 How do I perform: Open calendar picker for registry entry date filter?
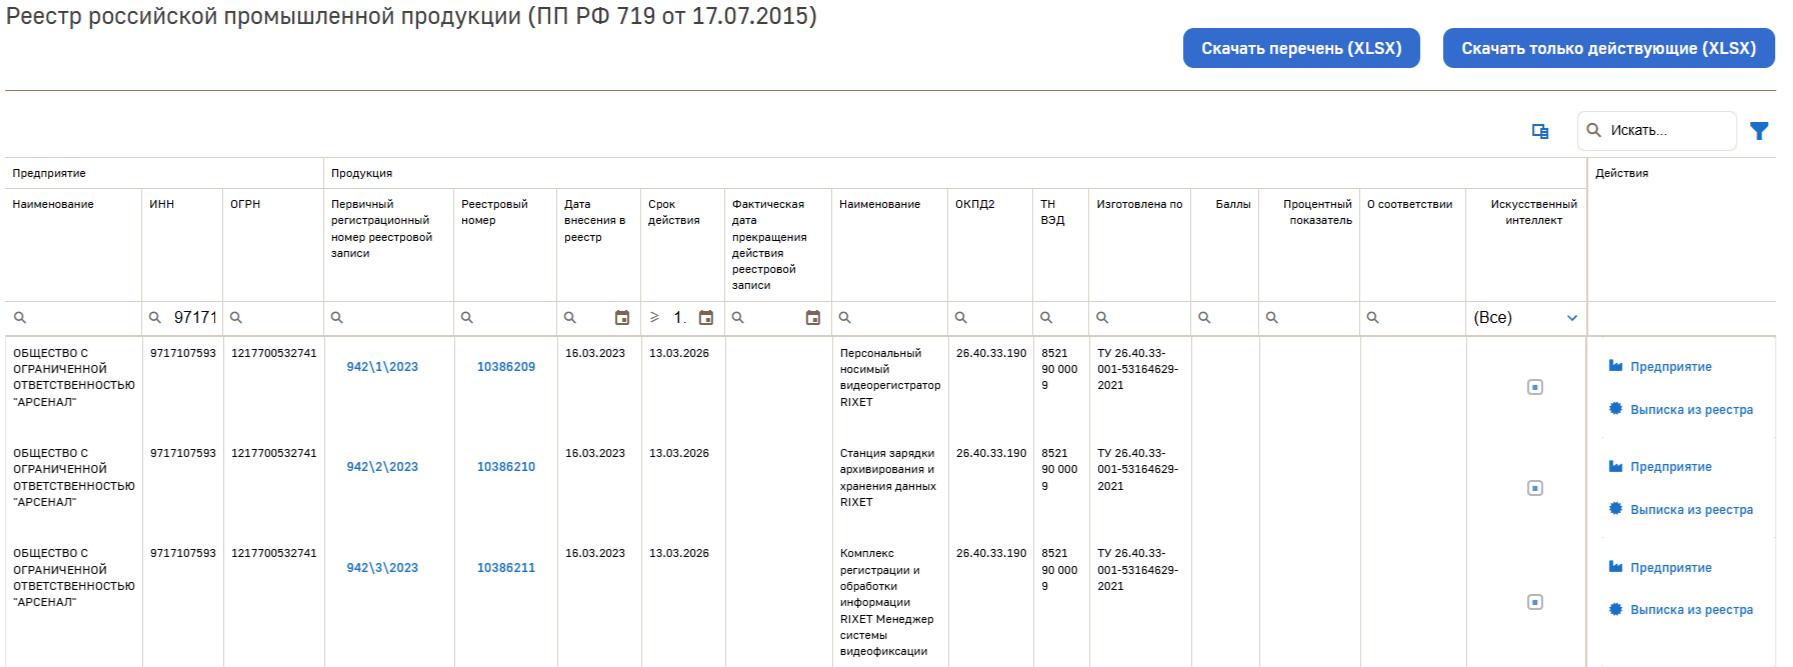coord(622,318)
